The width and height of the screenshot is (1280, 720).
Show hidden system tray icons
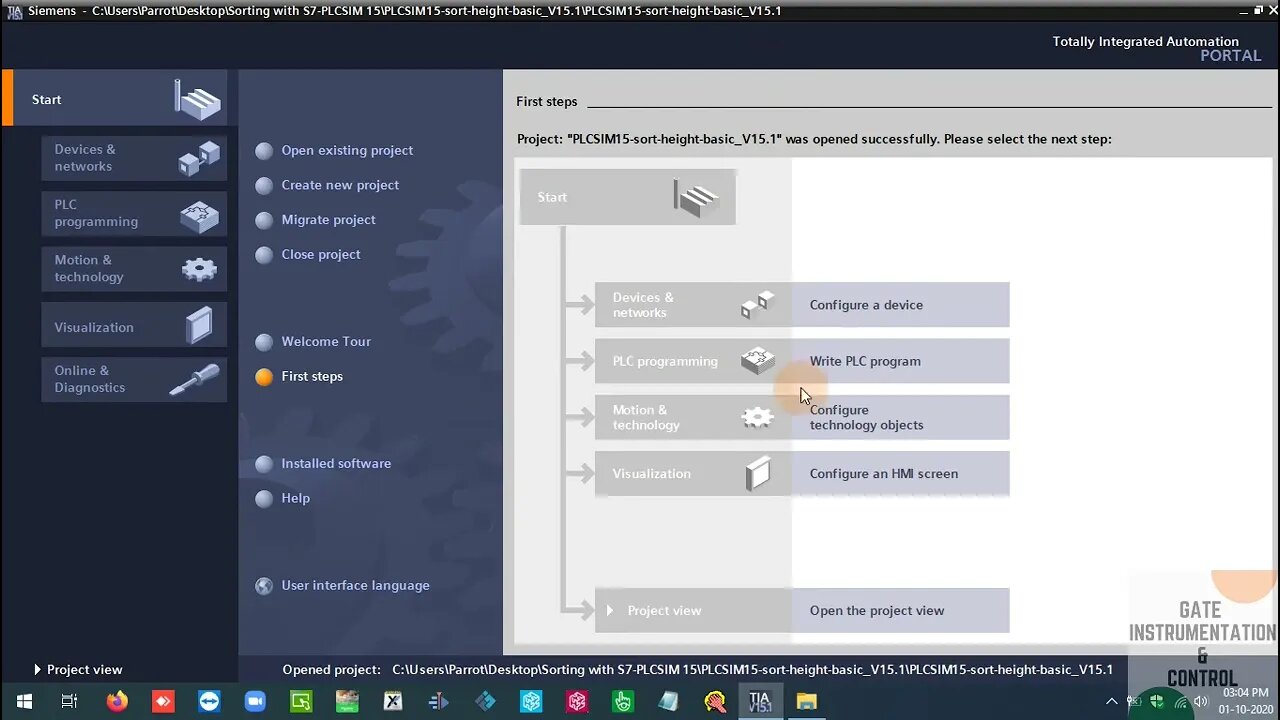pos(1111,702)
